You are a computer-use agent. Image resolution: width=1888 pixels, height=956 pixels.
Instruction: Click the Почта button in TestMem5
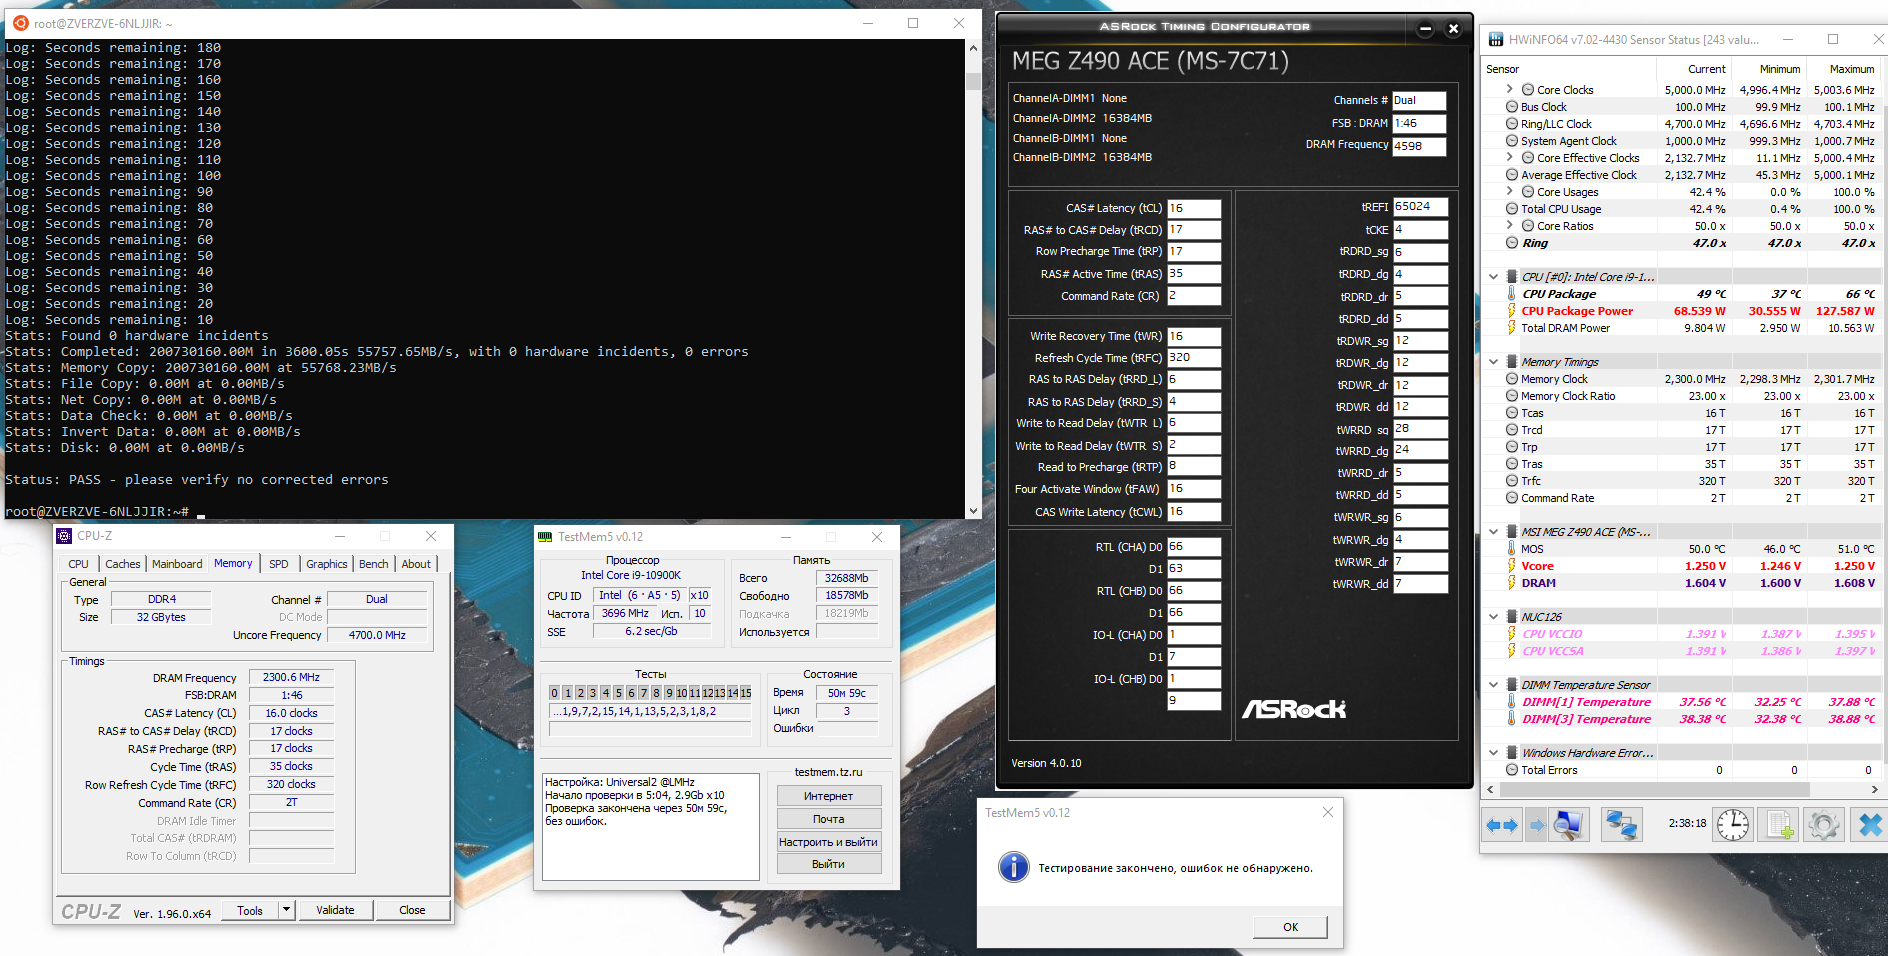[x=829, y=819]
